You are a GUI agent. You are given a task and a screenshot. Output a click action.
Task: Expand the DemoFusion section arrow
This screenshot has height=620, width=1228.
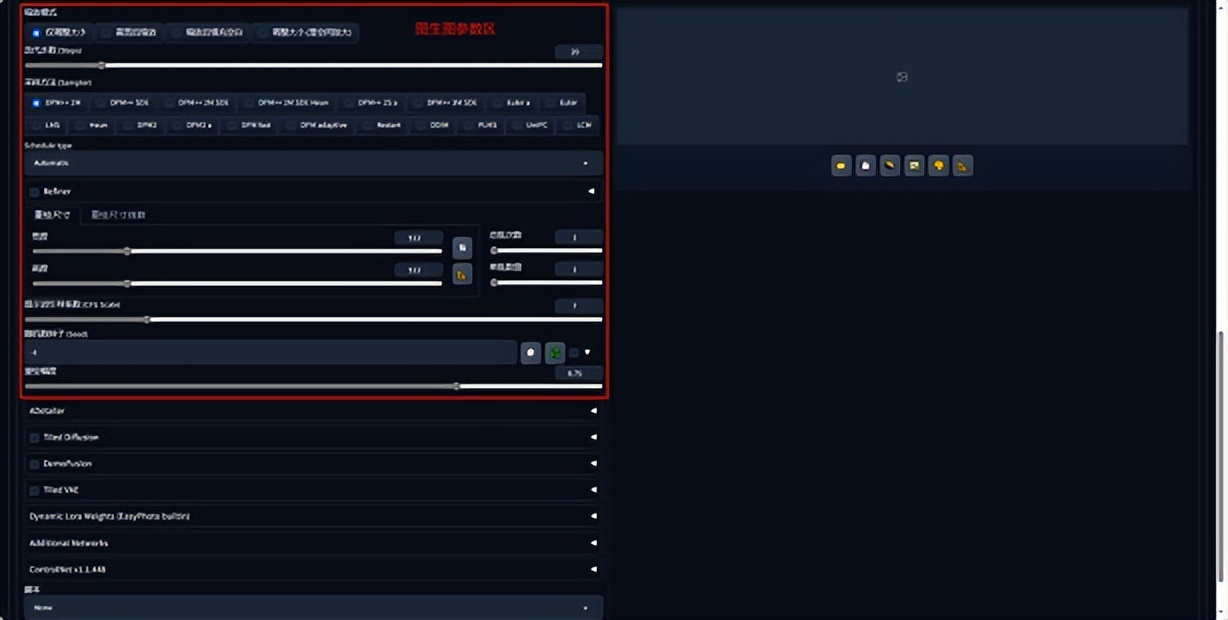tap(593, 464)
